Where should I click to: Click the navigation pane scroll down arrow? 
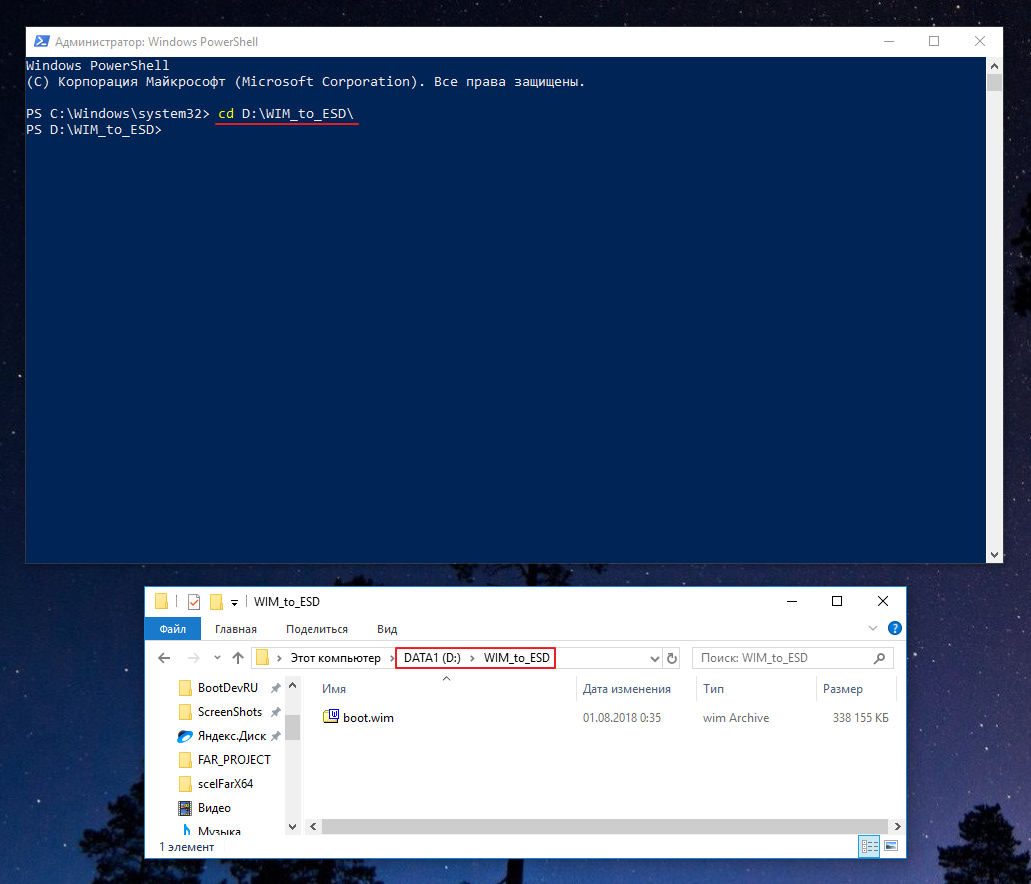point(293,827)
